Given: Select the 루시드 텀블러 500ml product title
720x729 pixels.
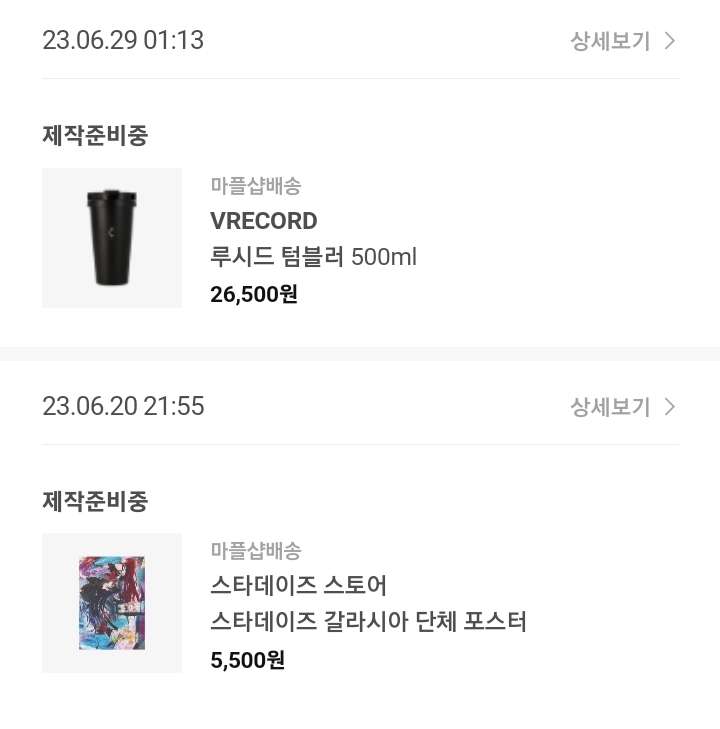Looking at the screenshot, I should [313, 257].
